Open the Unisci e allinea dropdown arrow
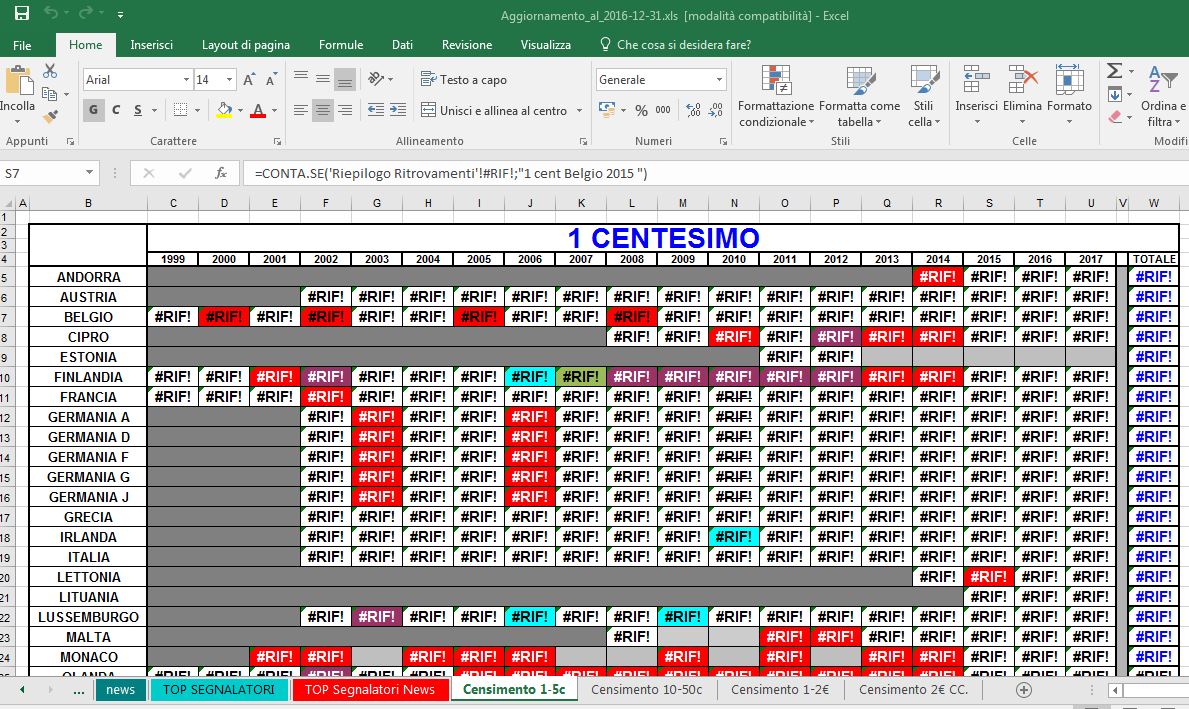Image resolution: width=1189 pixels, height=709 pixels. click(577, 111)
